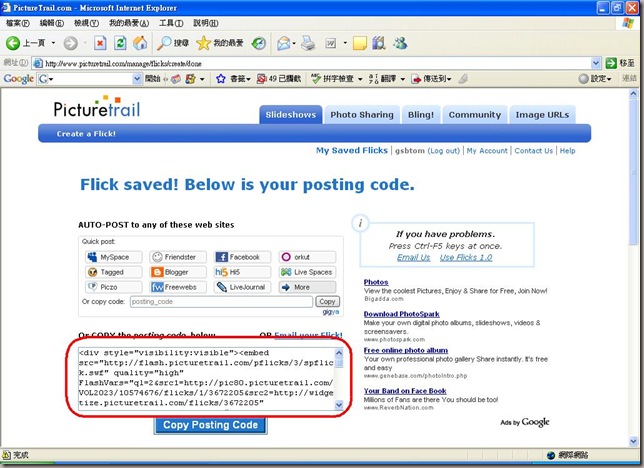Click the popup blocker 49 blocked icon
This screenshot has height=468, width=644.
262,78
